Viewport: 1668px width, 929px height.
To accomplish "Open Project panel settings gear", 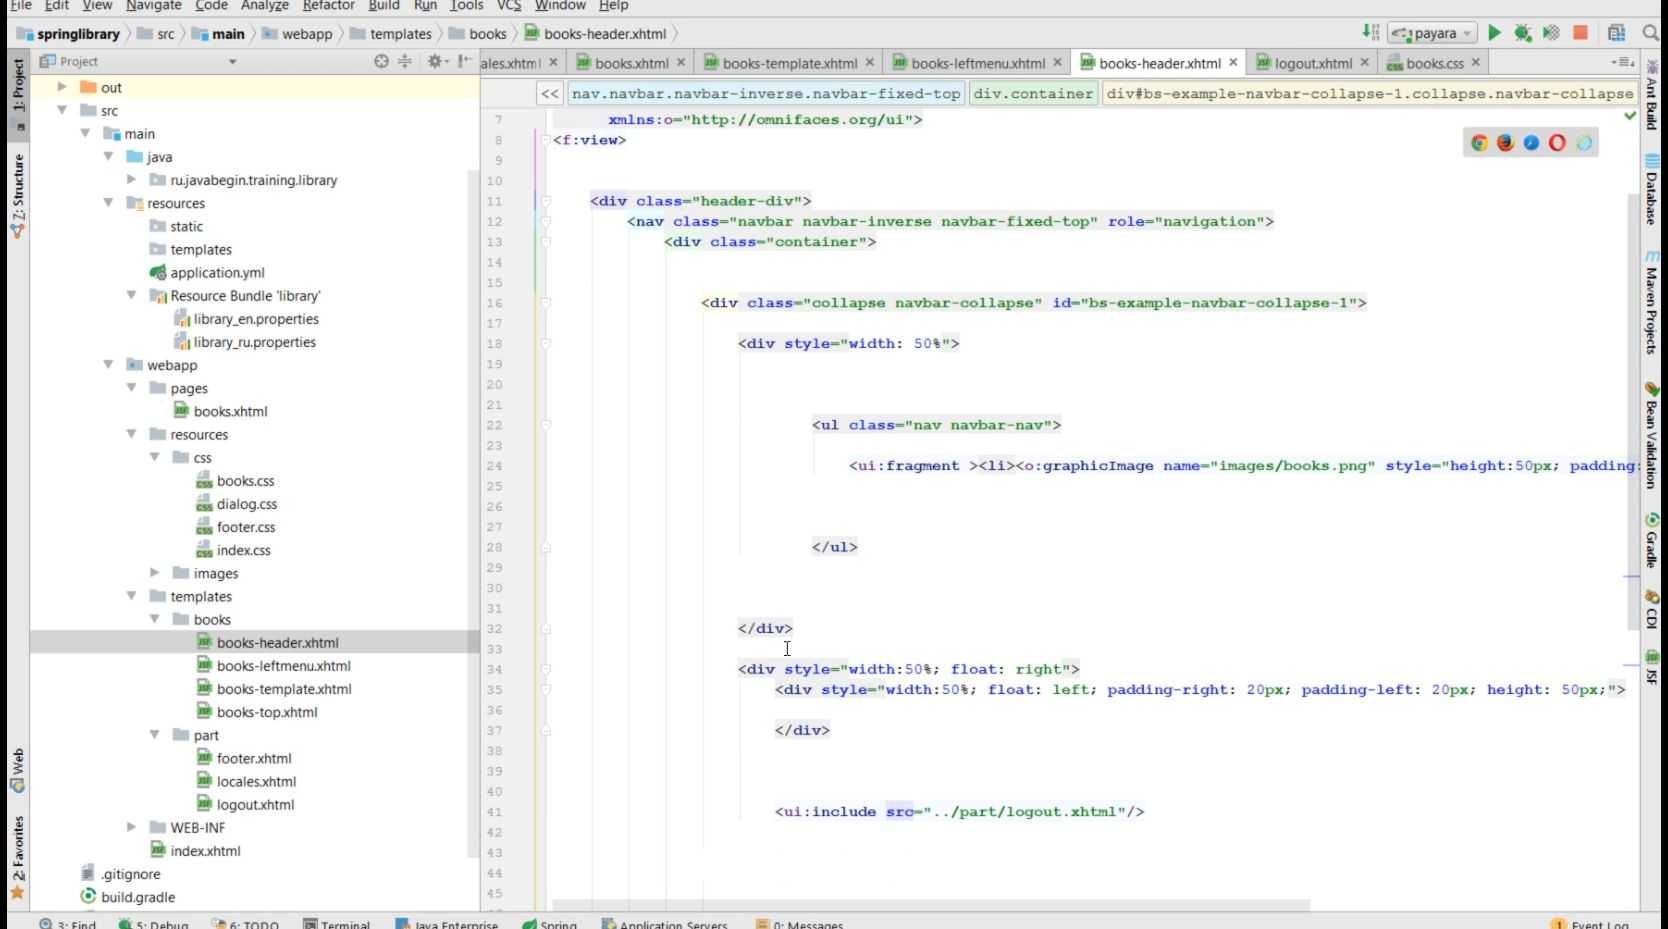I will click(x=435, y=61).
